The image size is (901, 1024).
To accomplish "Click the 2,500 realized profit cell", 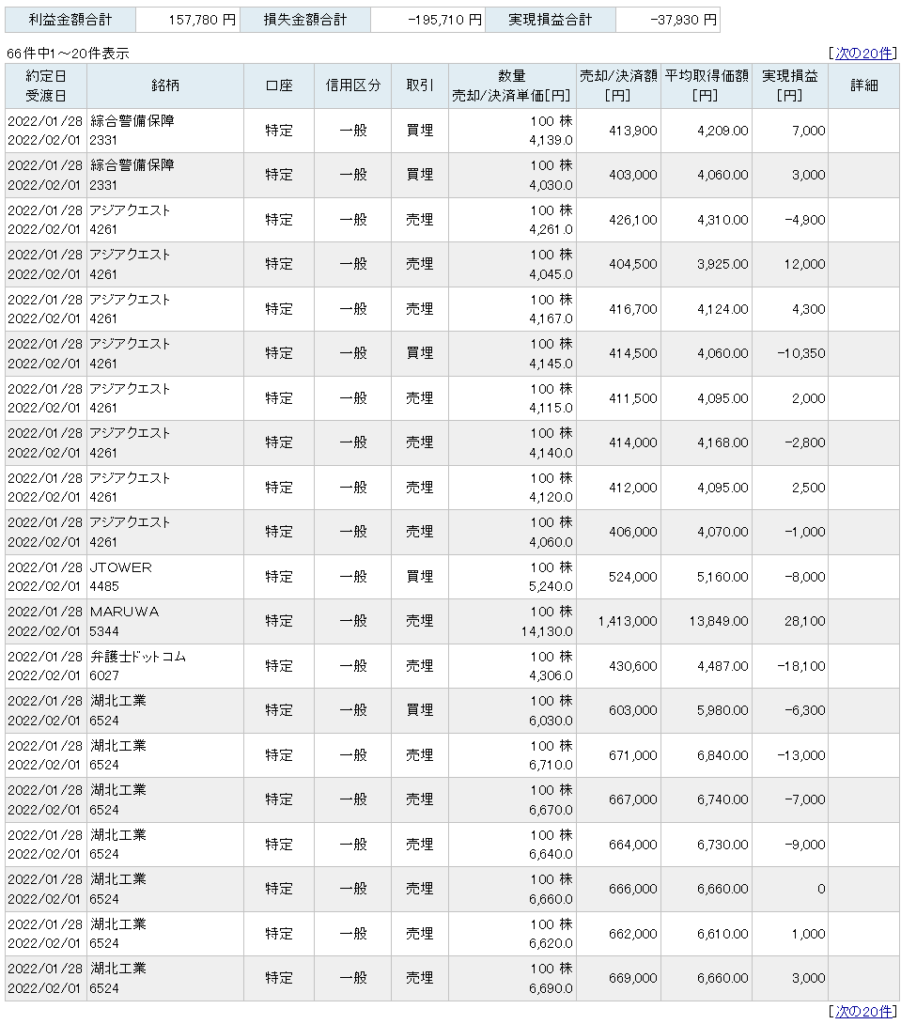I will click(x=790, y=487).
